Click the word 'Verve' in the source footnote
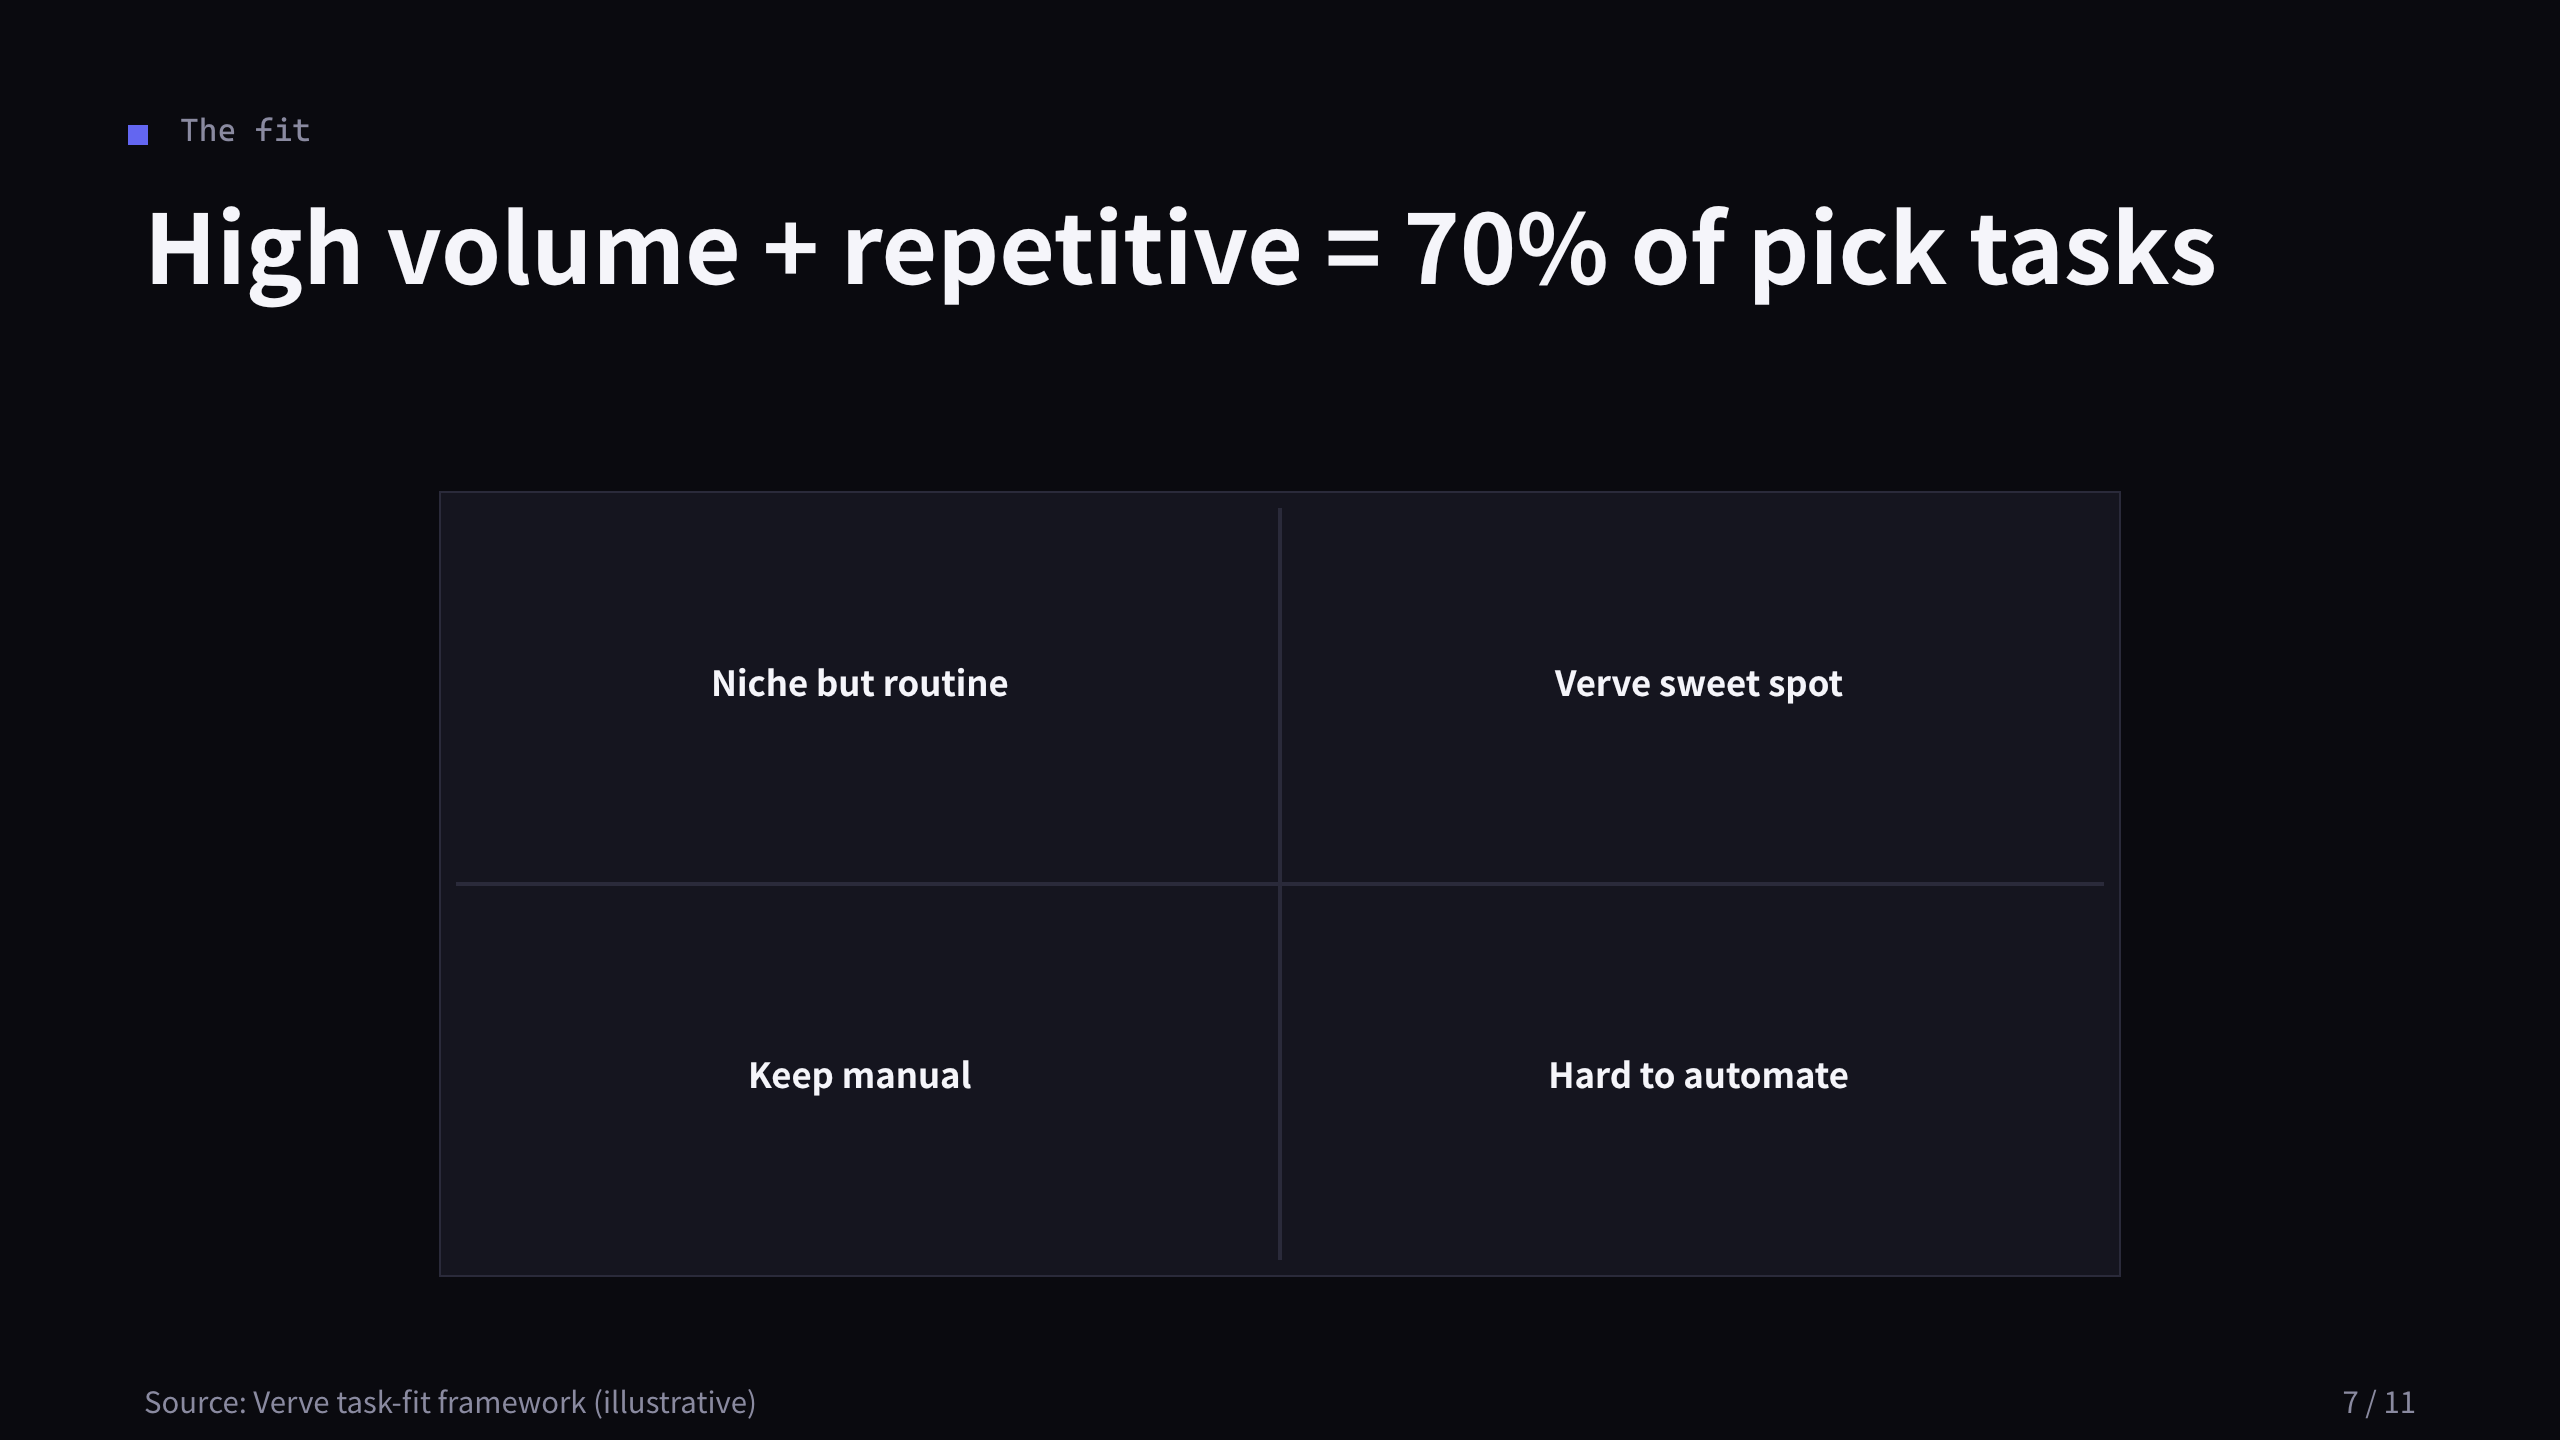 pyautogui.click(x=291, y=1403)
